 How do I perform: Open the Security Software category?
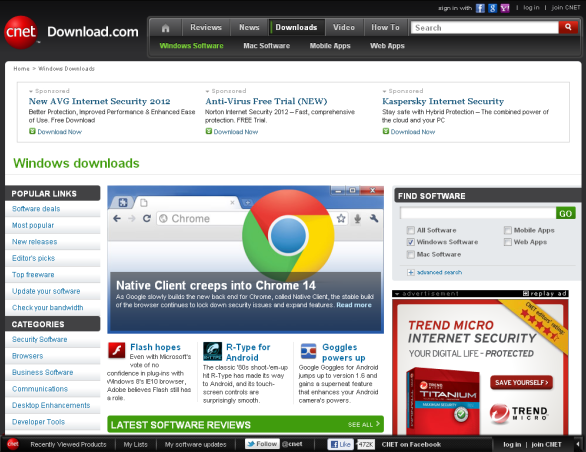40,339
